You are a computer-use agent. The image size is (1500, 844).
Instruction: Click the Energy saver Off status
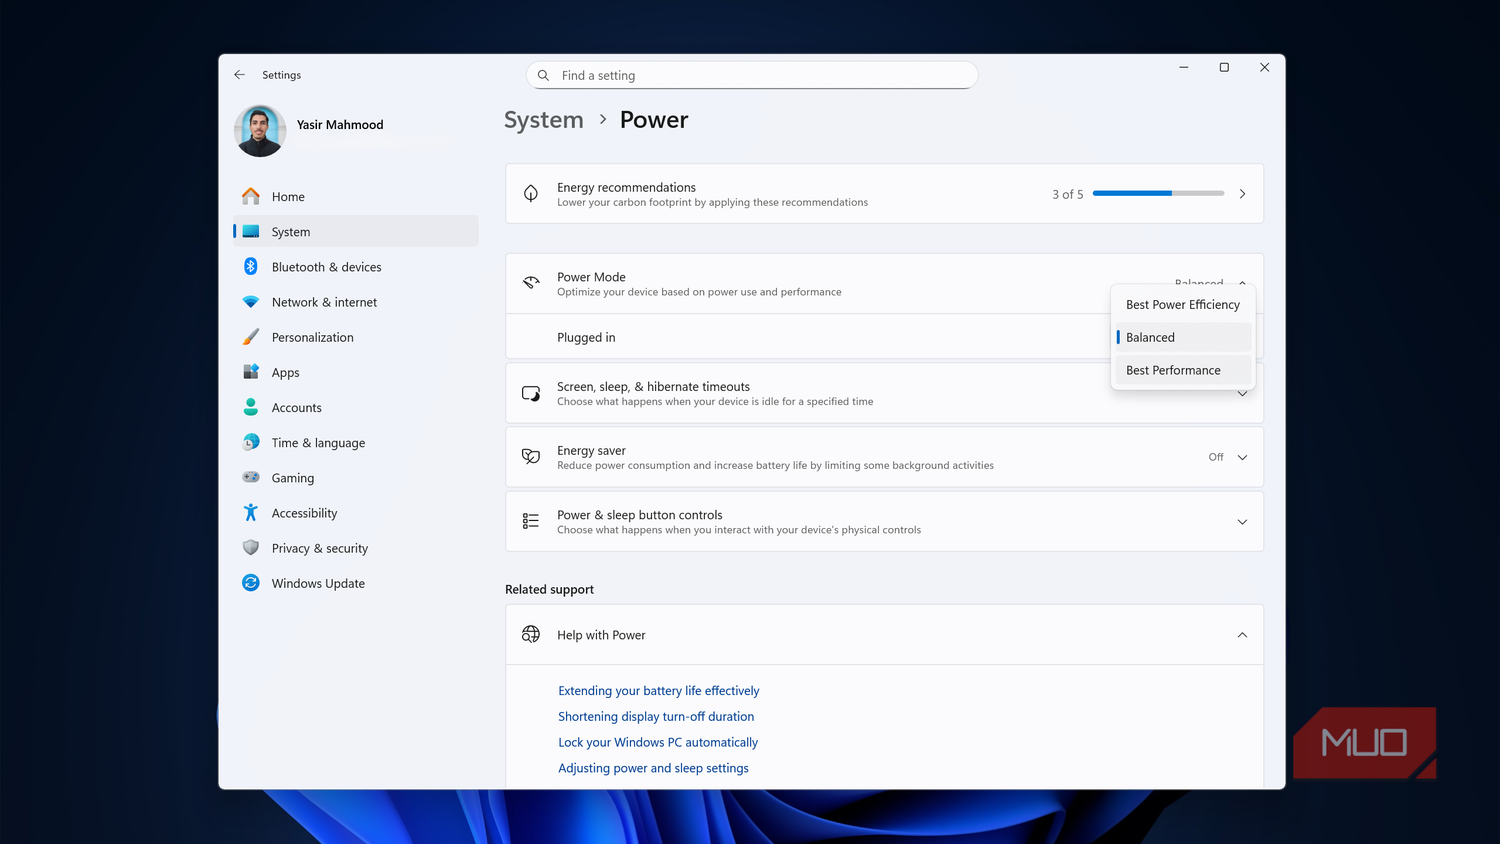[1215, 457]
